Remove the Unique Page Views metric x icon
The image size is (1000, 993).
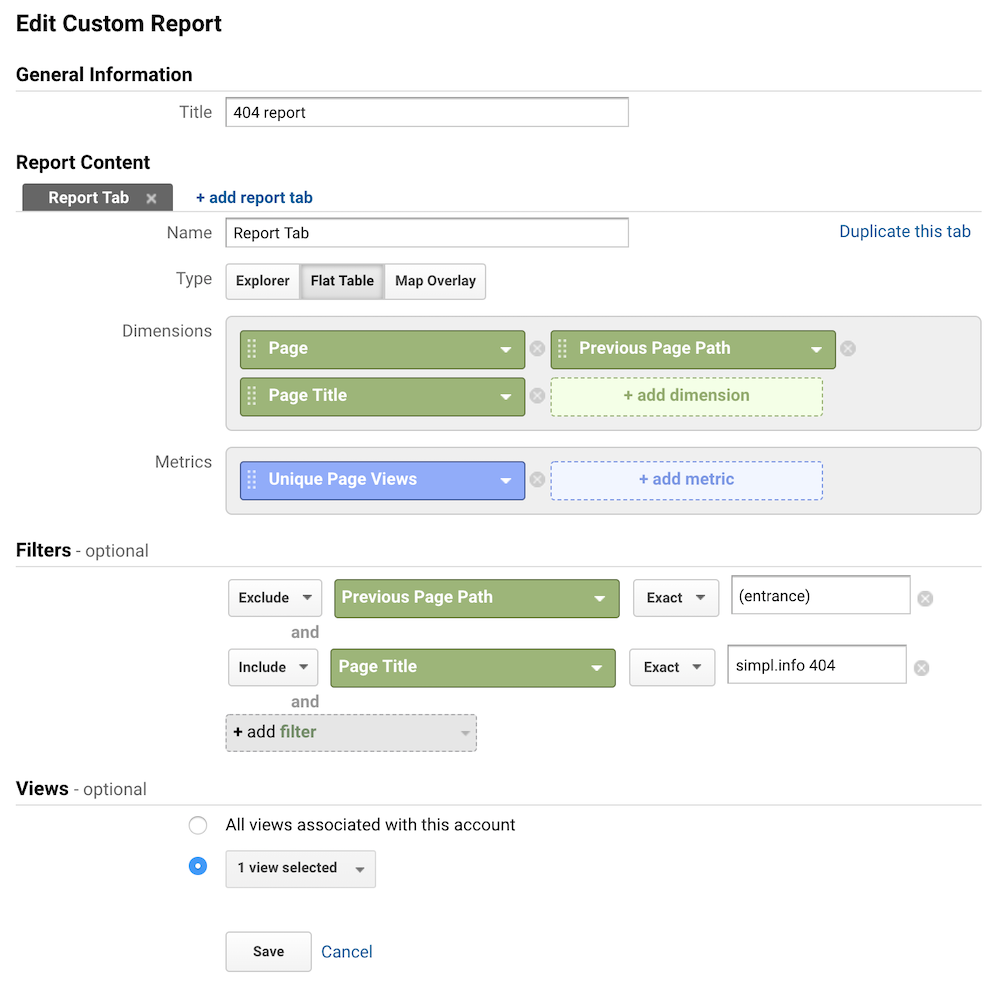537,480
